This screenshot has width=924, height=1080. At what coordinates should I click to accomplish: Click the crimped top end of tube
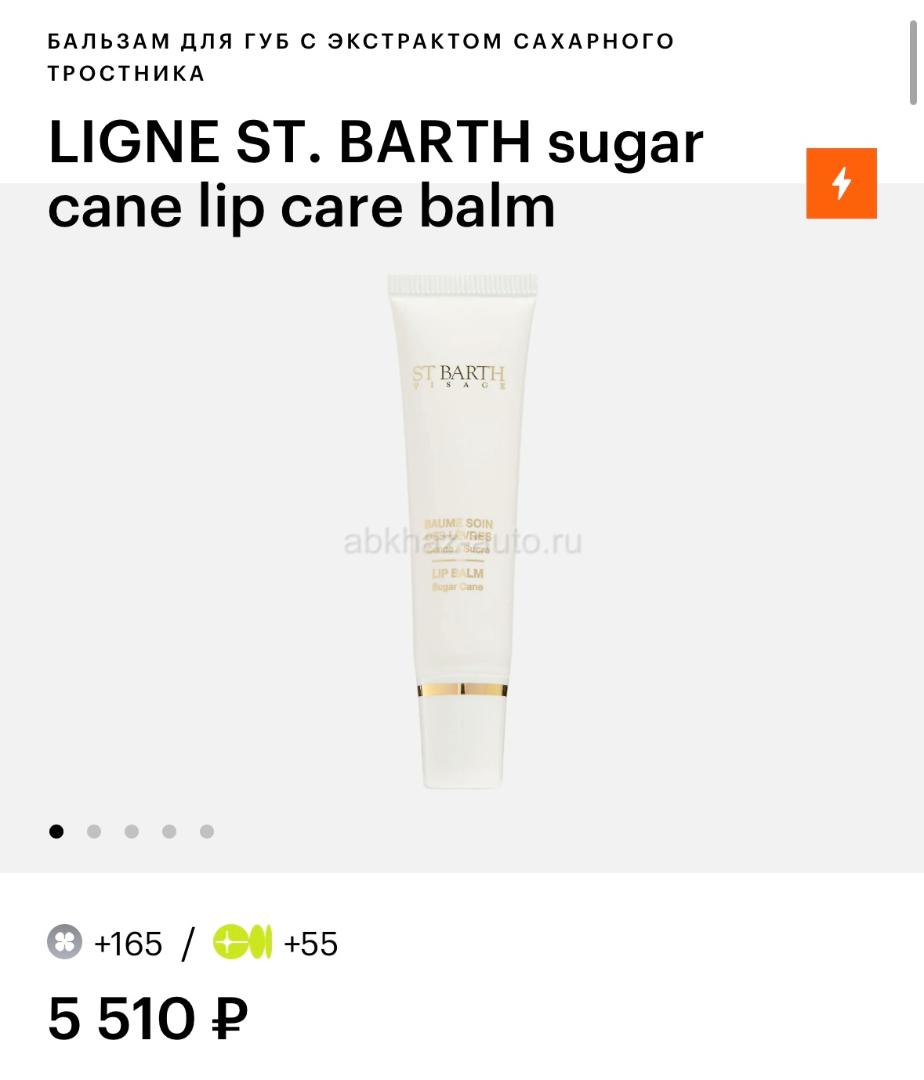click(x=463, y=284)
